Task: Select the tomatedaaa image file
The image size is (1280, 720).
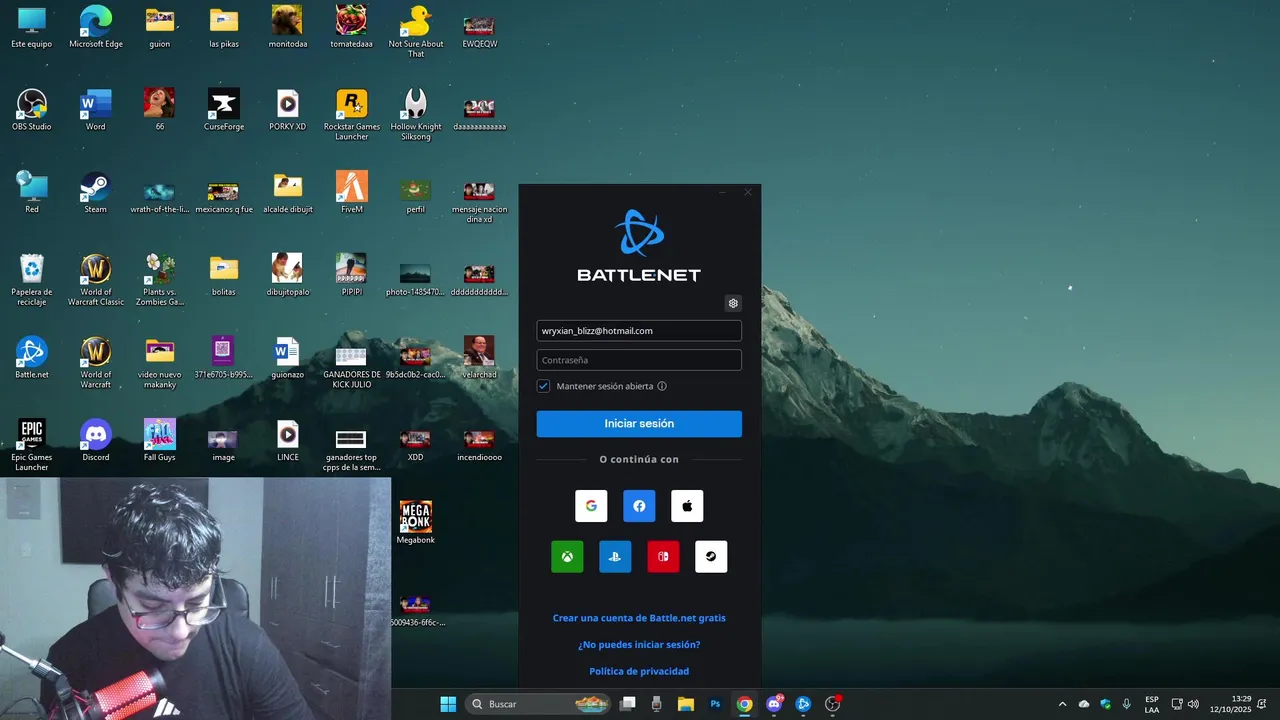Action: (x=352, y=28)
